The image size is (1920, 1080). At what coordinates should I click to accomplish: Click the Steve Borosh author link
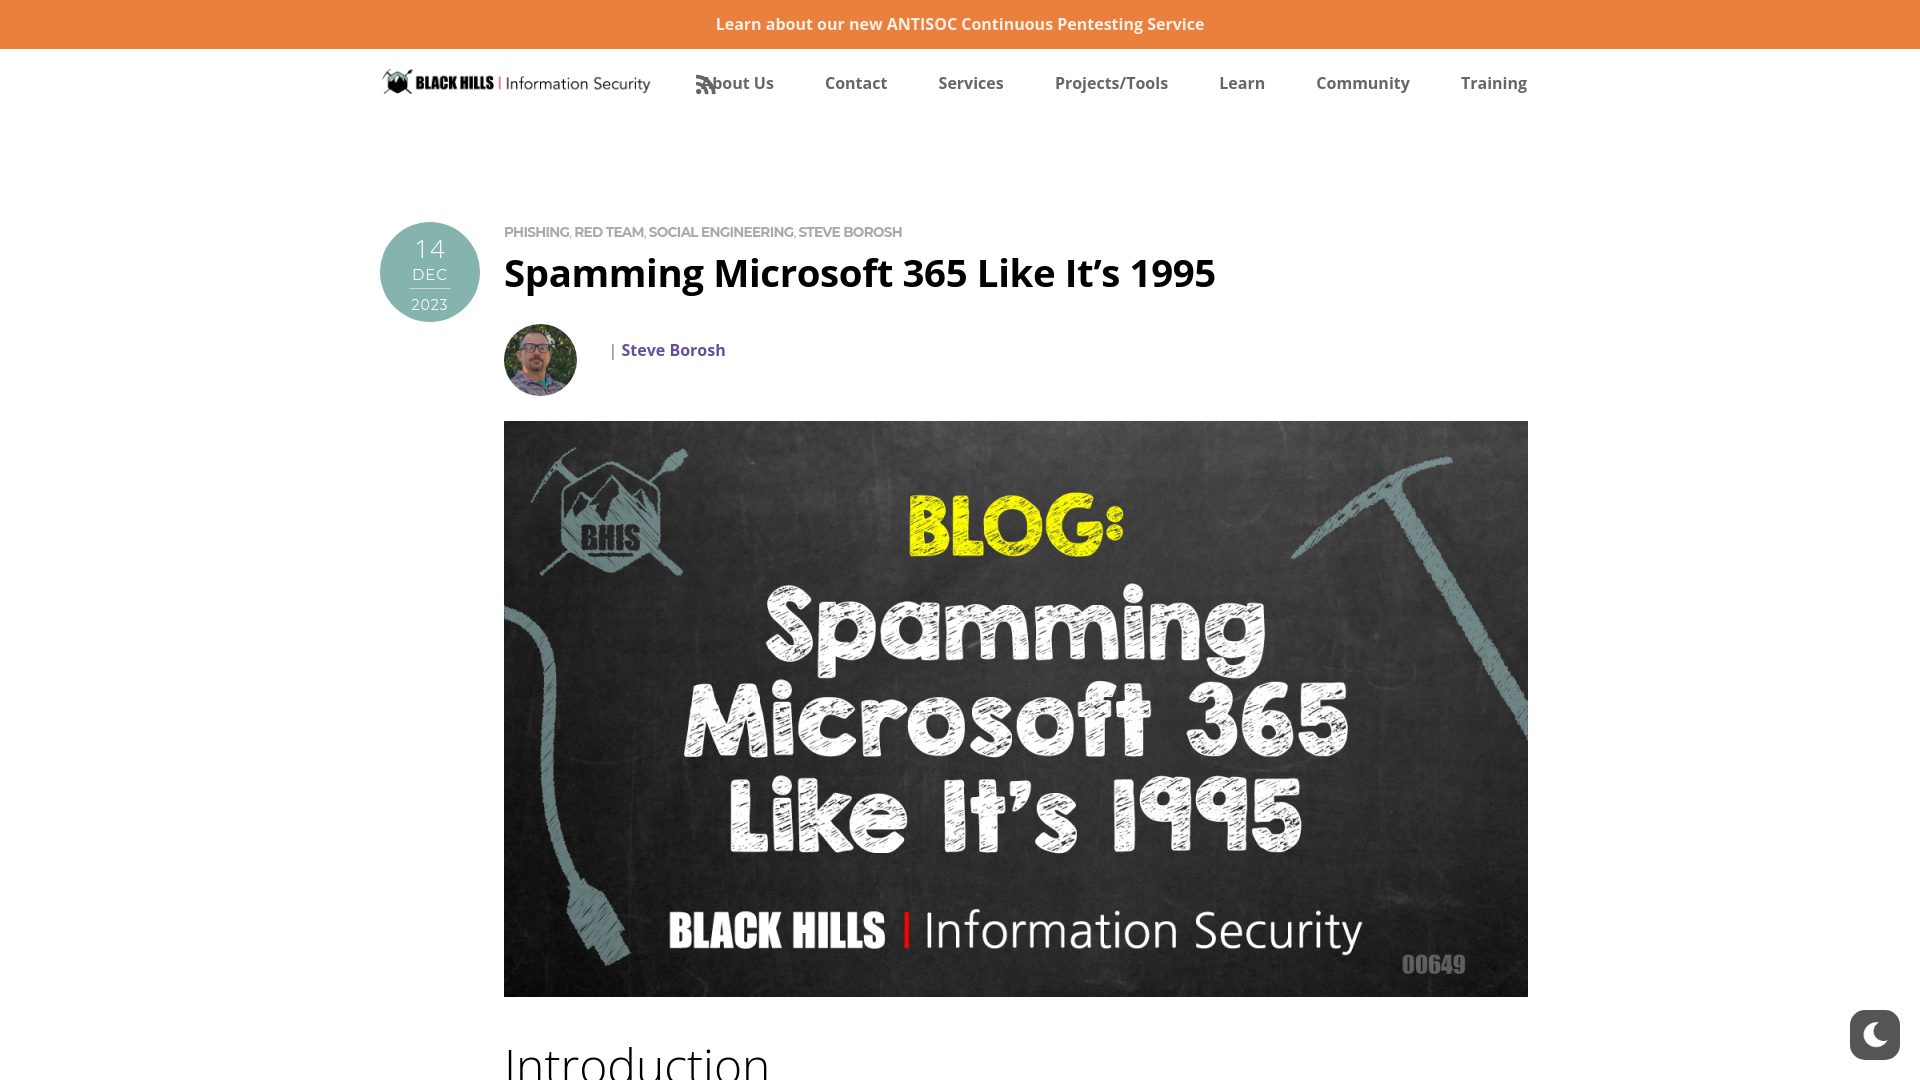point(673,349)
